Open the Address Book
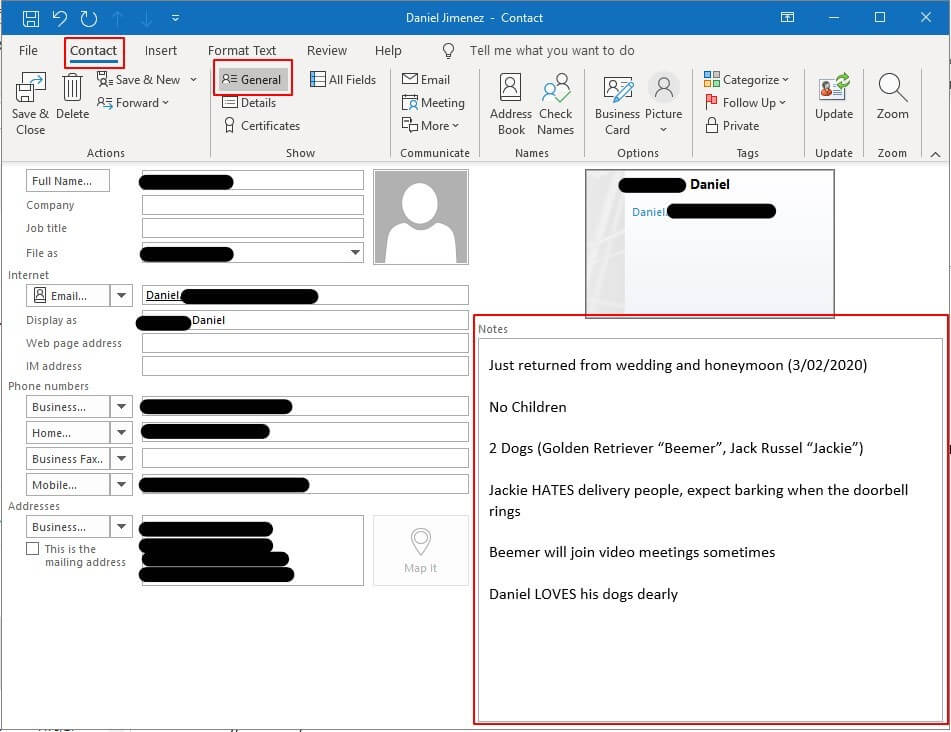951x732 pixels. coord(511,104)
